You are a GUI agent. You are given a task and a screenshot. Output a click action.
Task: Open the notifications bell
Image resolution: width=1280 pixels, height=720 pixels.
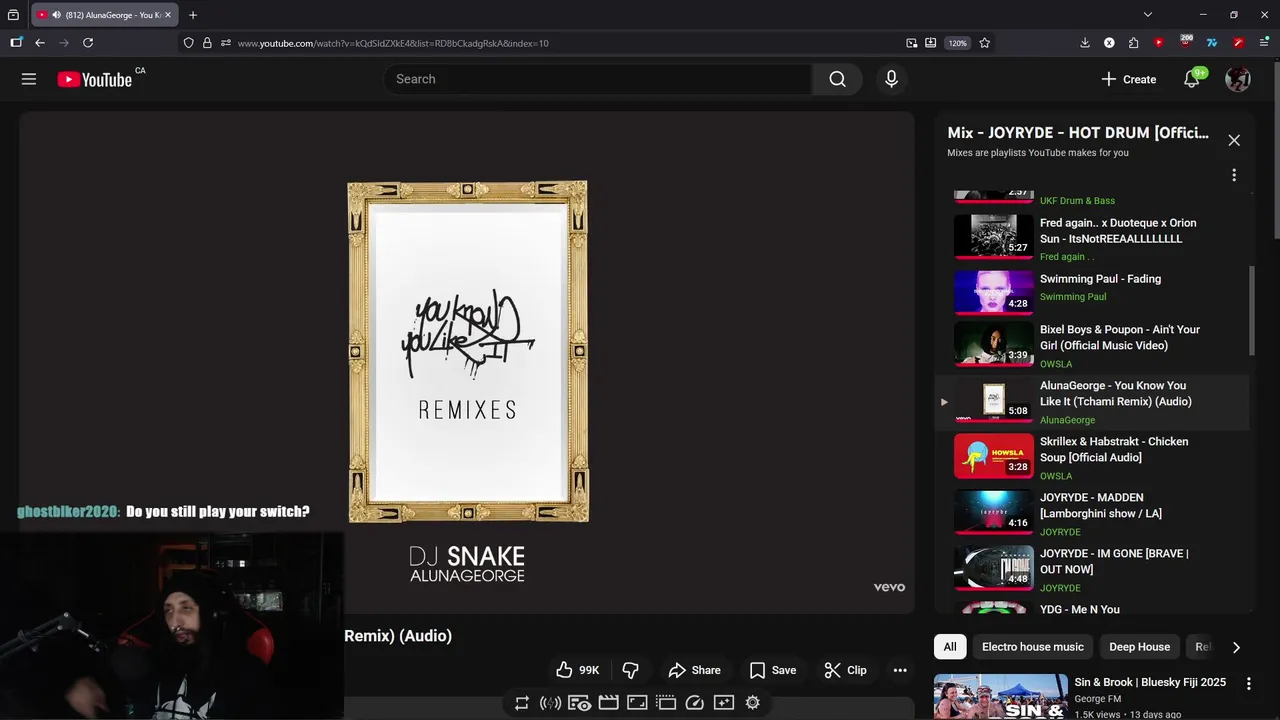[x=1191, y=79]
